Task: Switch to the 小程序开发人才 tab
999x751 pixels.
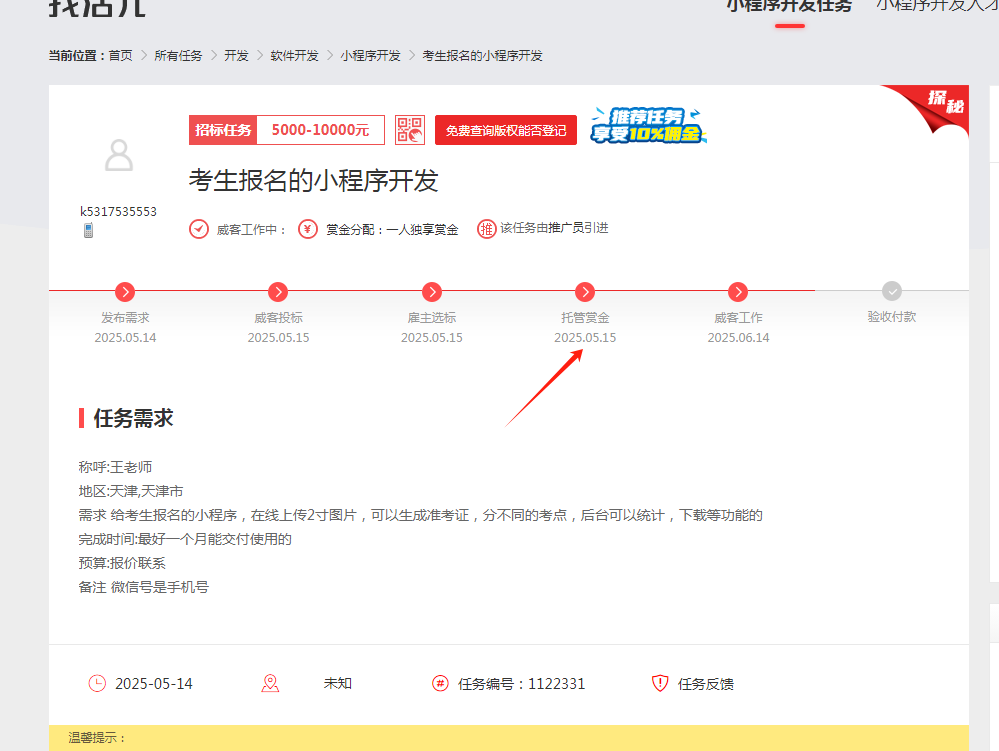Action: click(938, 6)
